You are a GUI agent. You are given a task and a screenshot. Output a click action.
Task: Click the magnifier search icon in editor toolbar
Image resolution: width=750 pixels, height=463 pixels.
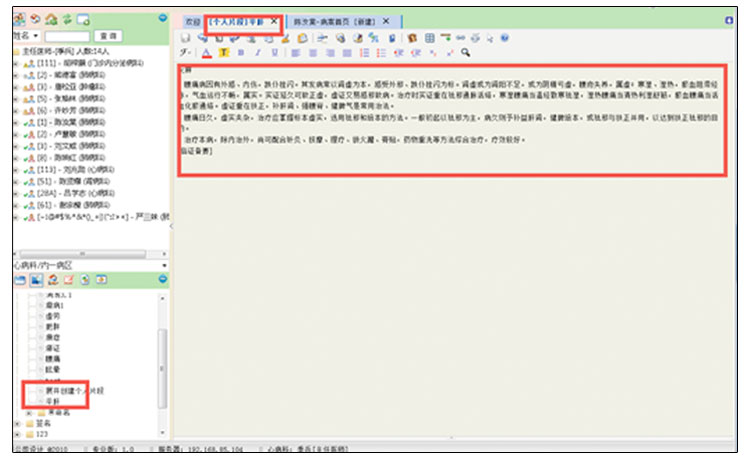(x=466, y=53)
